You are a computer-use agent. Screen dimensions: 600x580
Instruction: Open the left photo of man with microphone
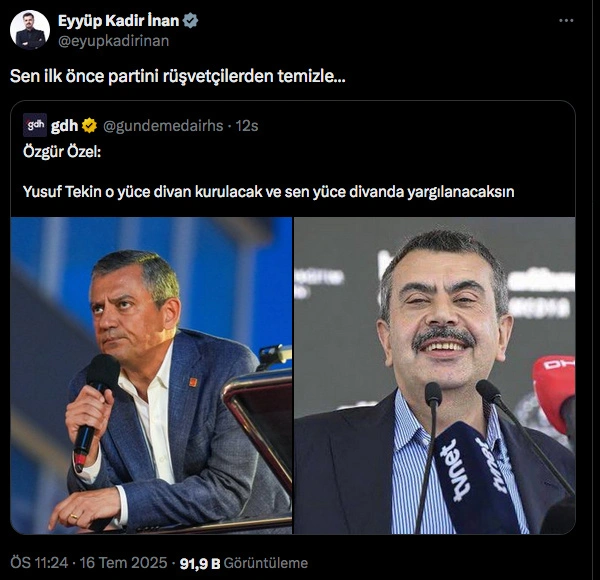(x=152, y=375)
